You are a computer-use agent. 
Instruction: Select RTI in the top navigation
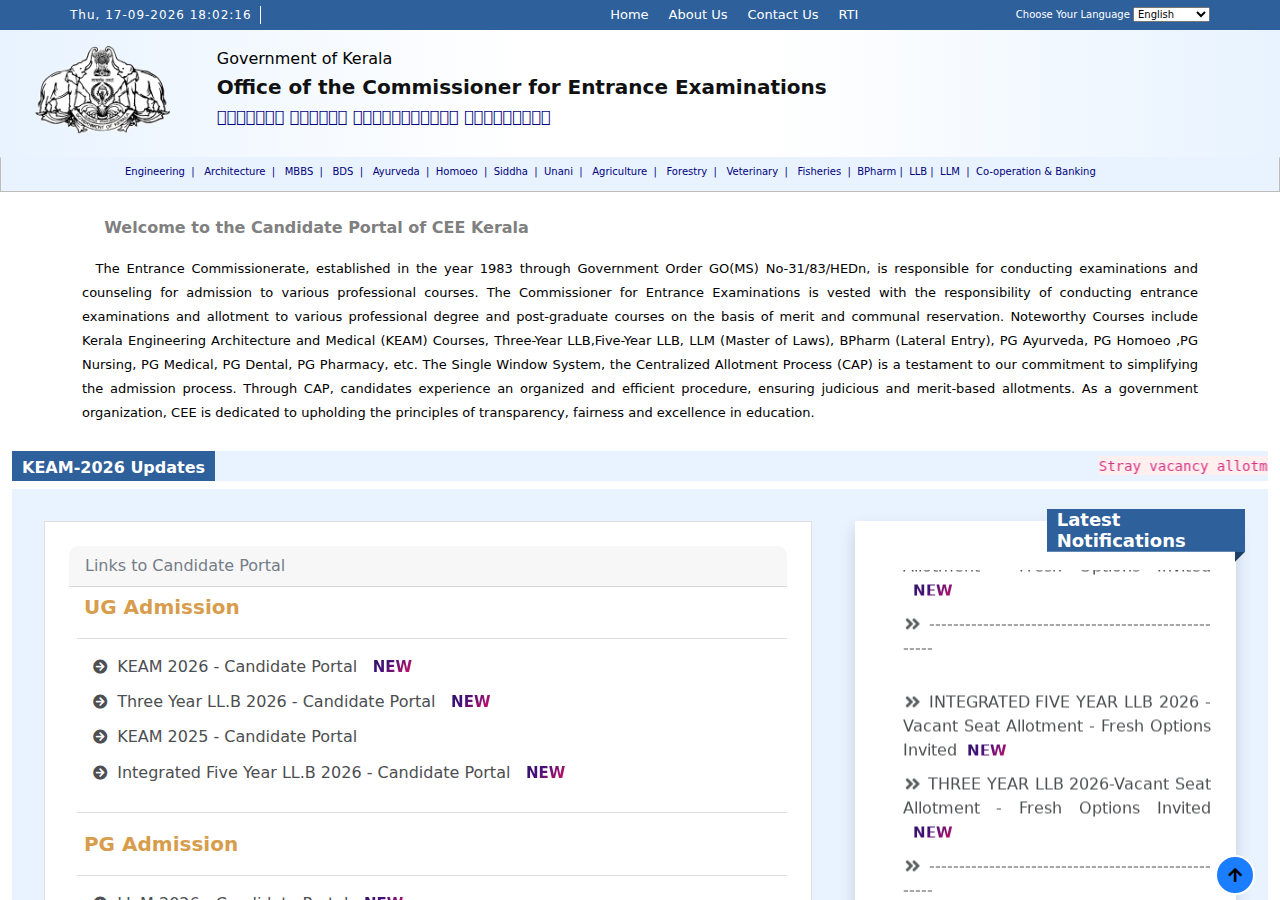click(x=848, y=15)
